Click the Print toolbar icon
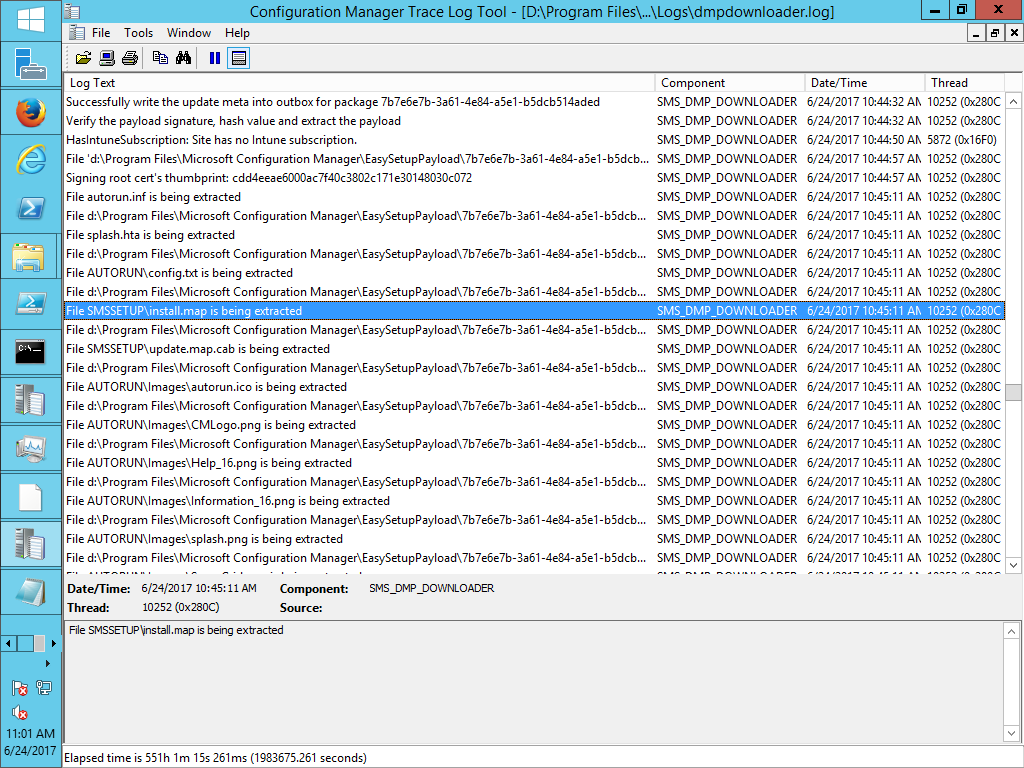1024x768 pixels. 130,58
